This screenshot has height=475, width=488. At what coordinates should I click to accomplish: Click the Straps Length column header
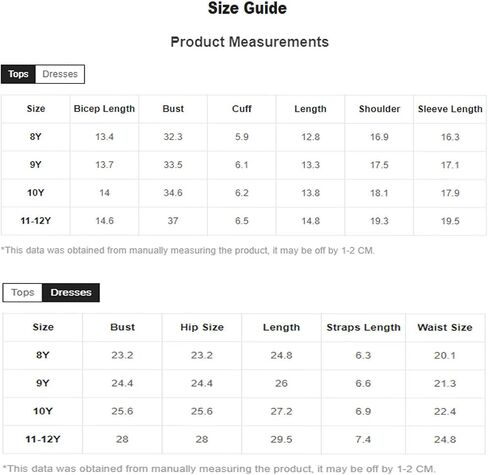coord(363,327)
